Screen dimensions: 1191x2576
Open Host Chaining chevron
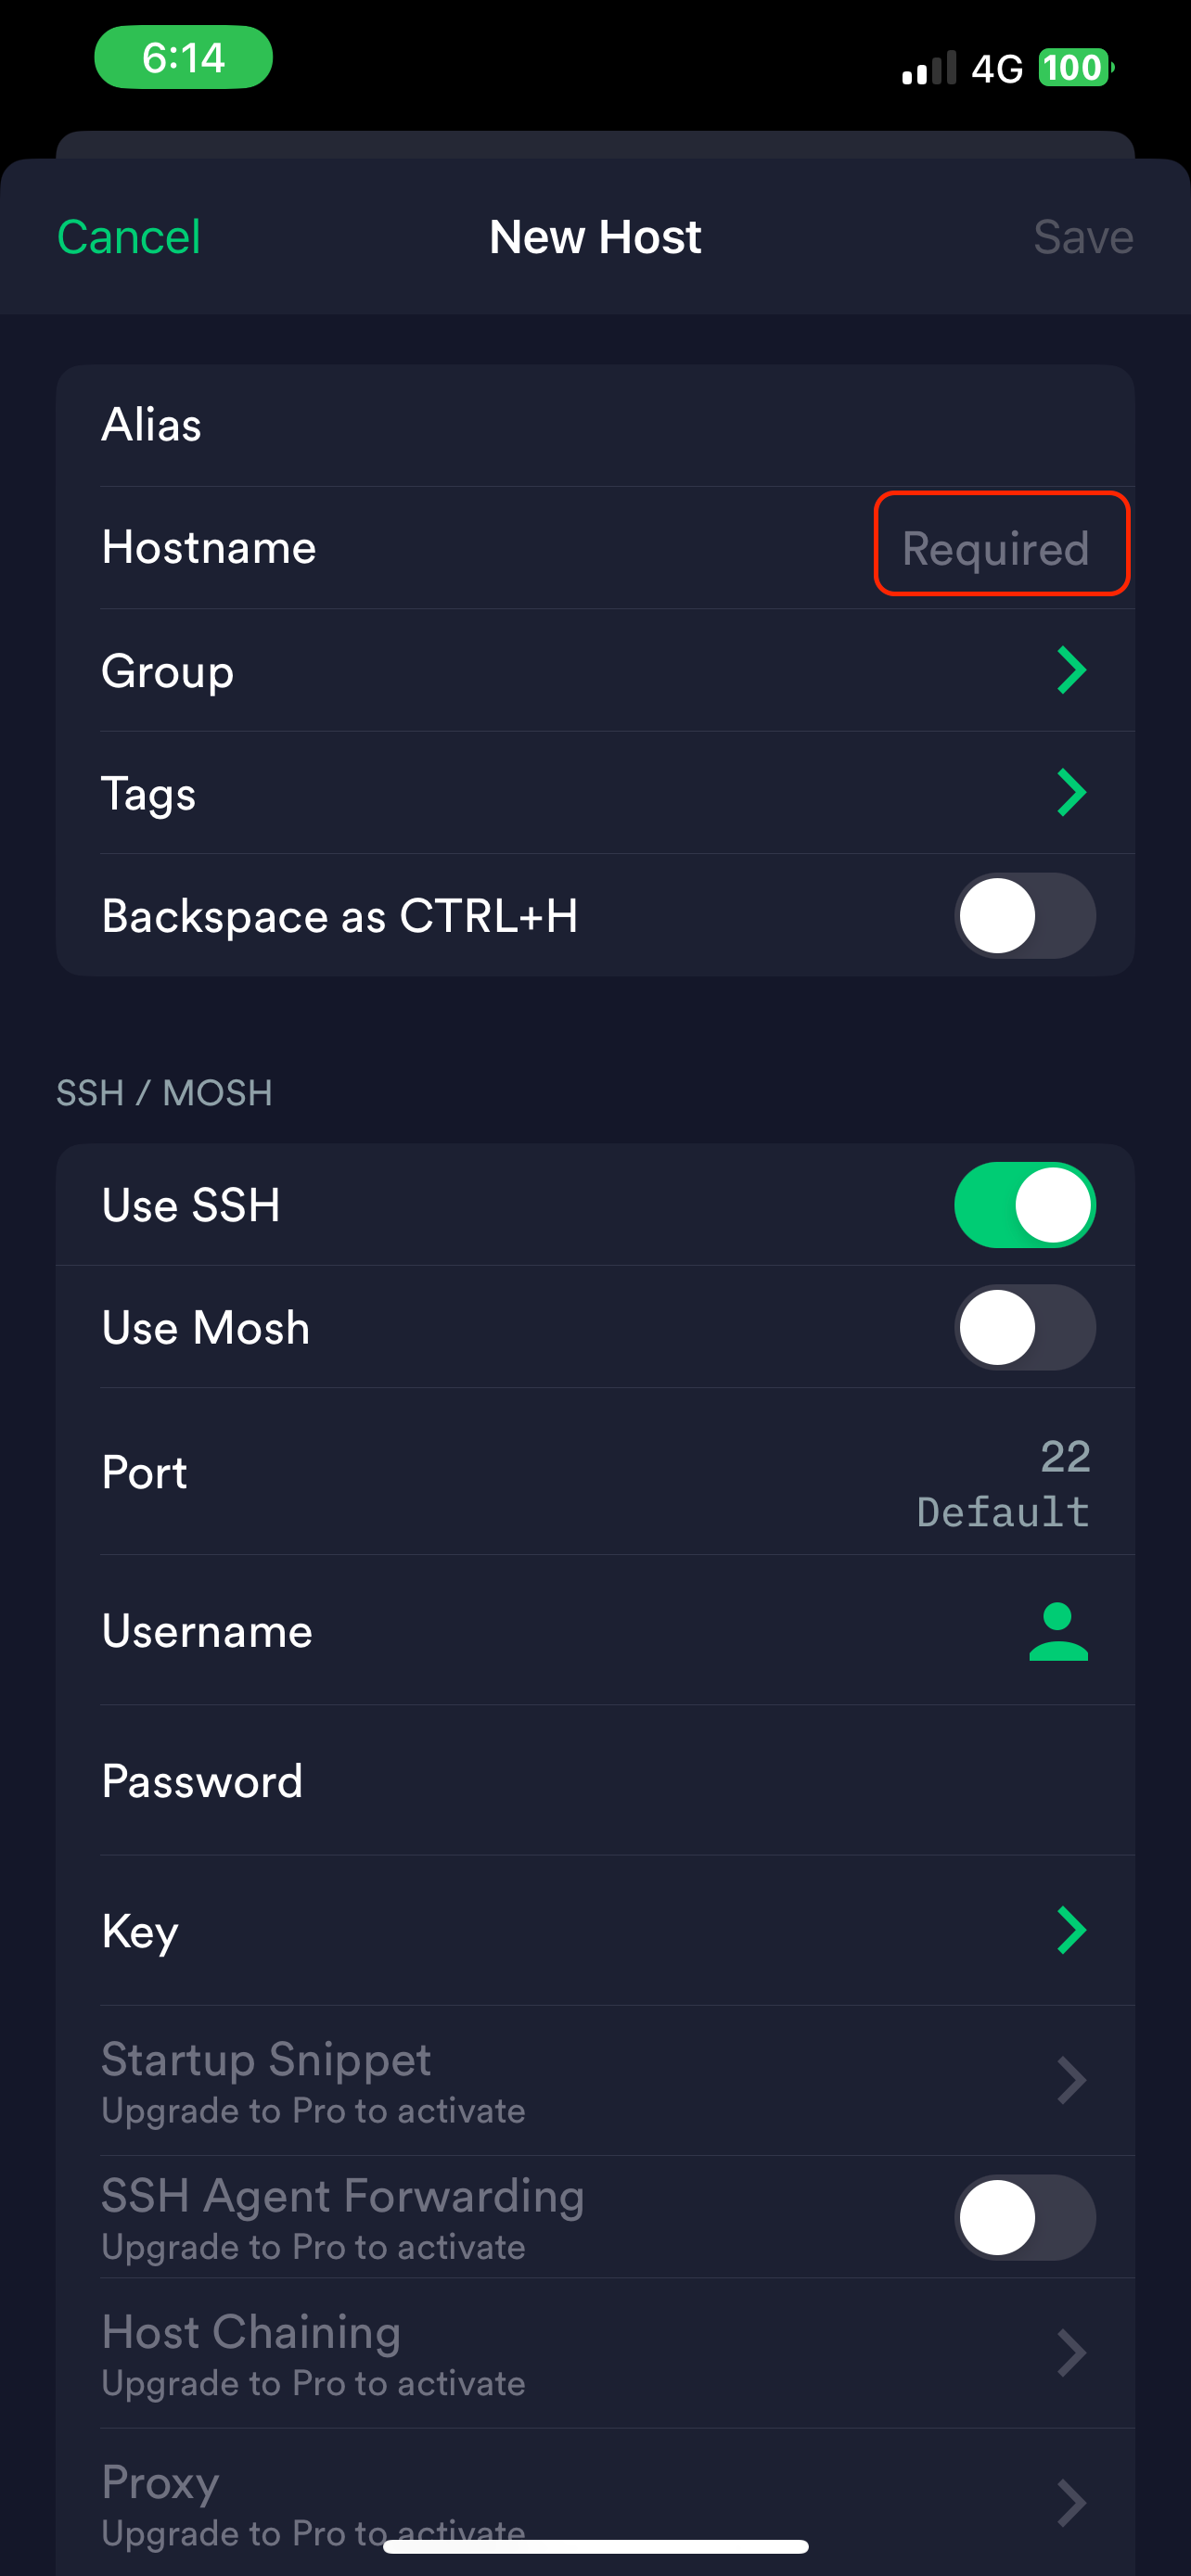pyautogui.click(x=1071, y=2353)
